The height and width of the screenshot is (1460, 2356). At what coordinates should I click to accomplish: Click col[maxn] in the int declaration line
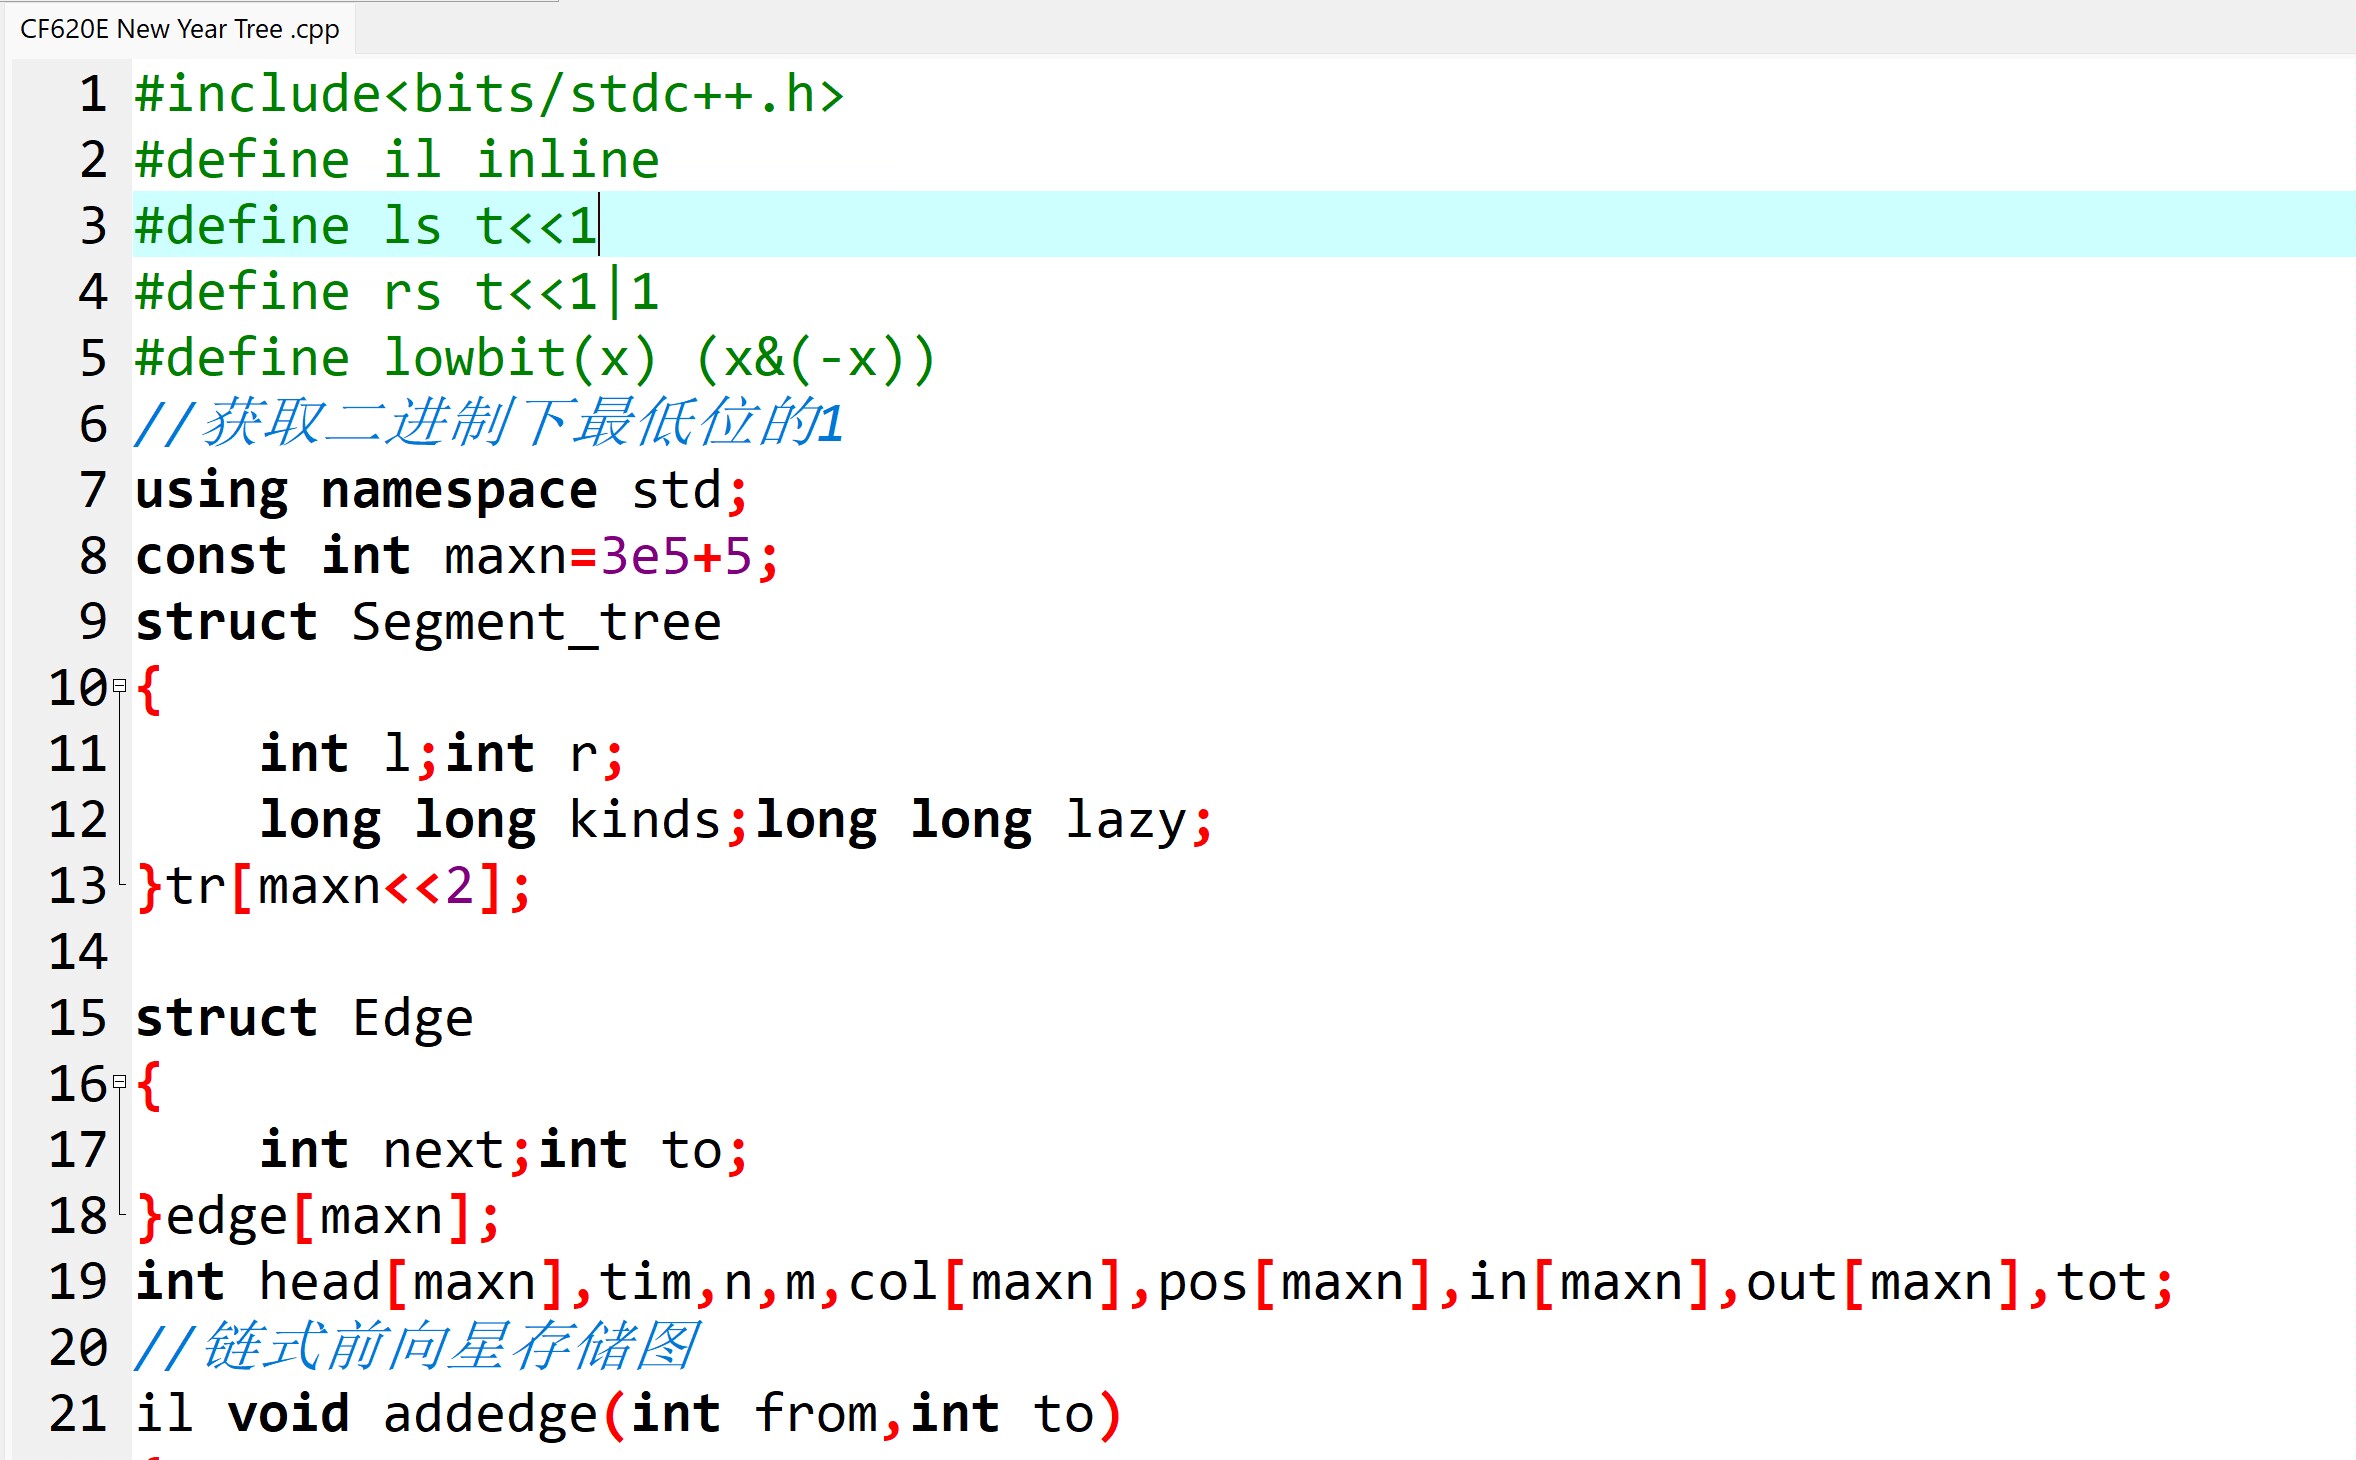(985, 1282)
